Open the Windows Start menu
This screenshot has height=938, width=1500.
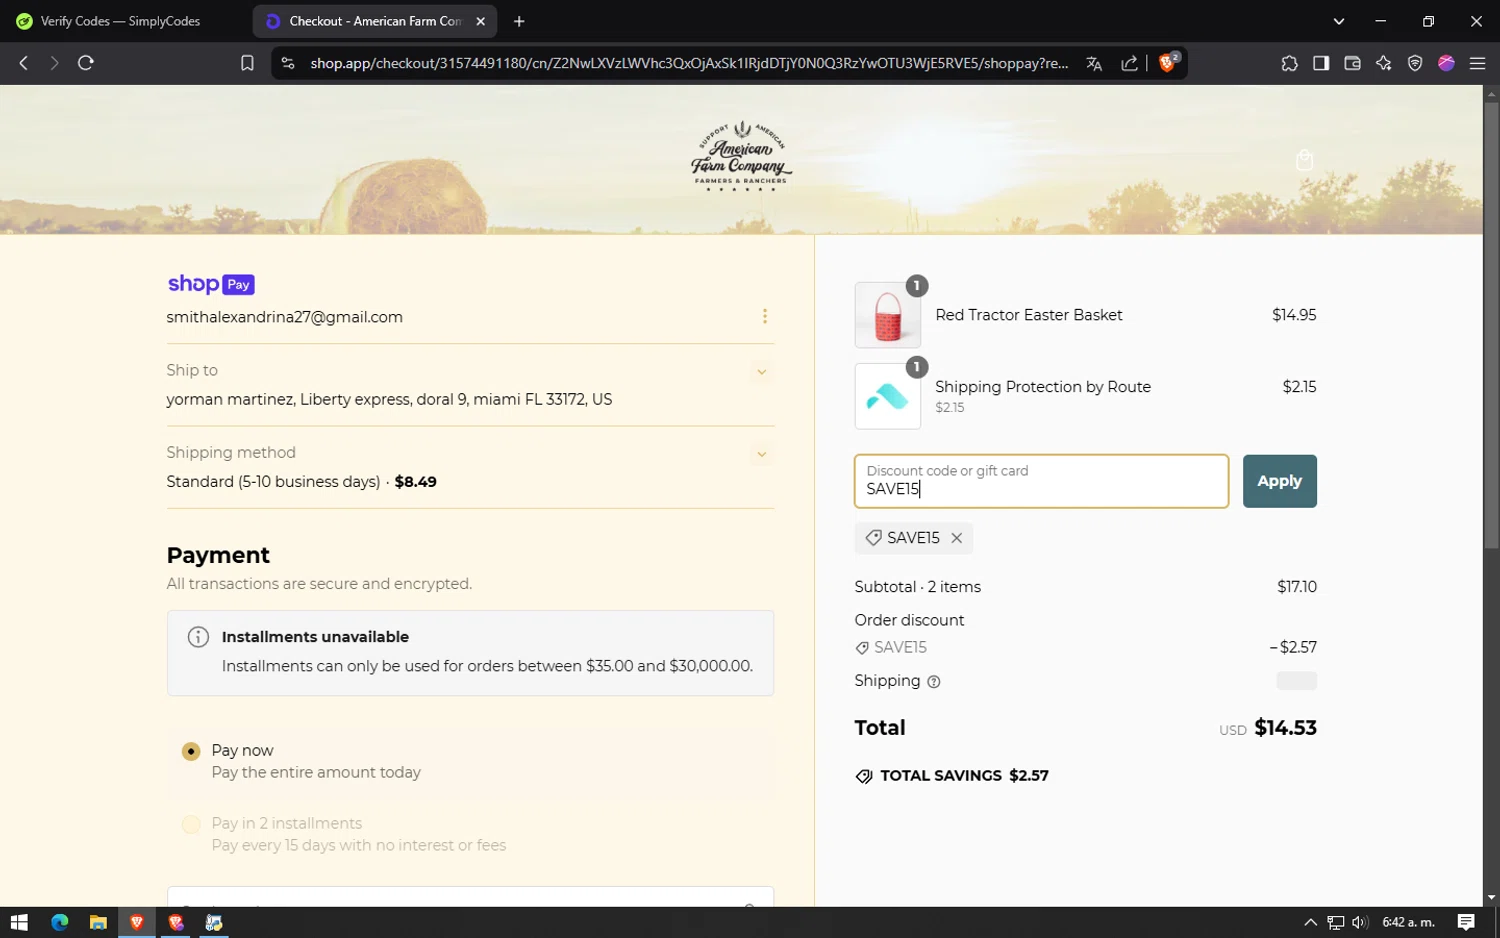[x=19, y=922]
